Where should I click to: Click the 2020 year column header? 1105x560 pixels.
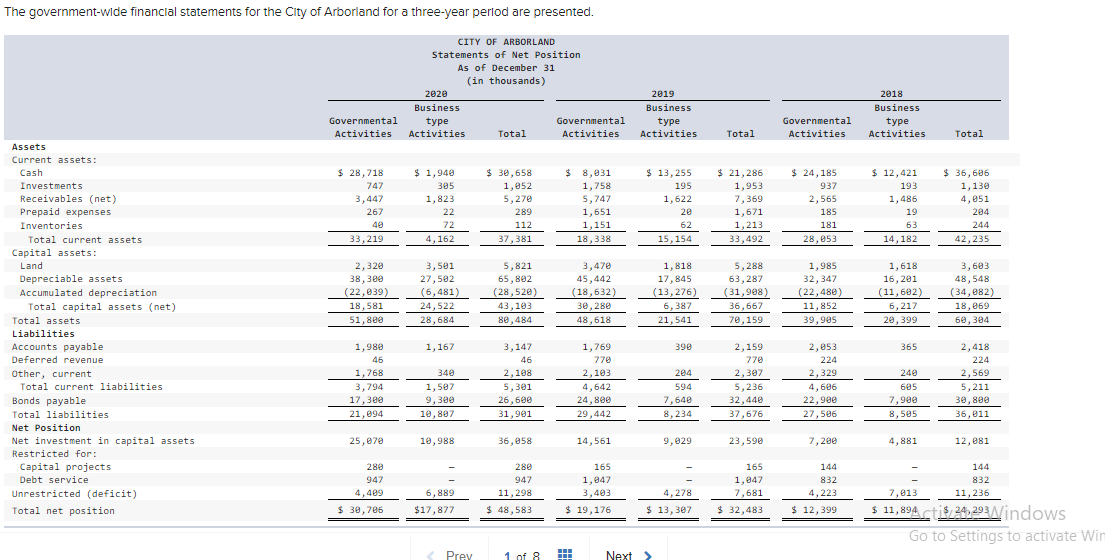[436, 94]
